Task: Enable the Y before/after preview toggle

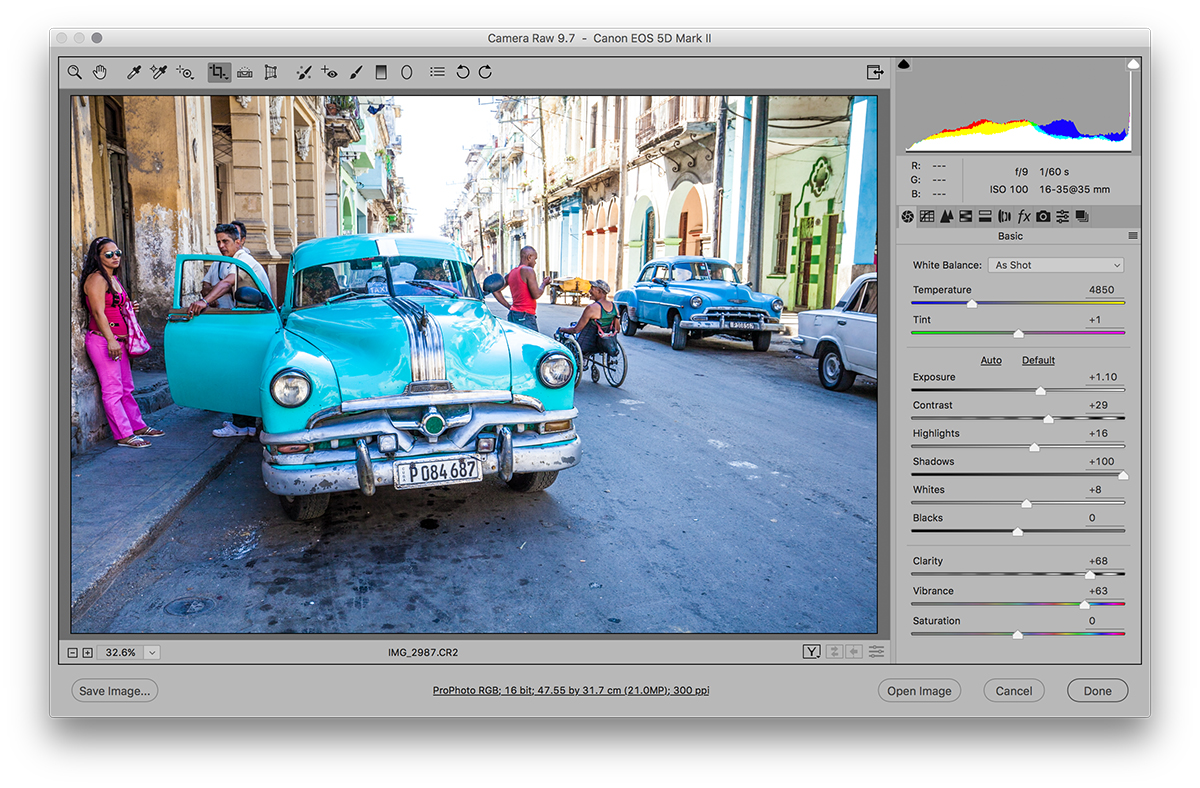Action: coord(811,651)
